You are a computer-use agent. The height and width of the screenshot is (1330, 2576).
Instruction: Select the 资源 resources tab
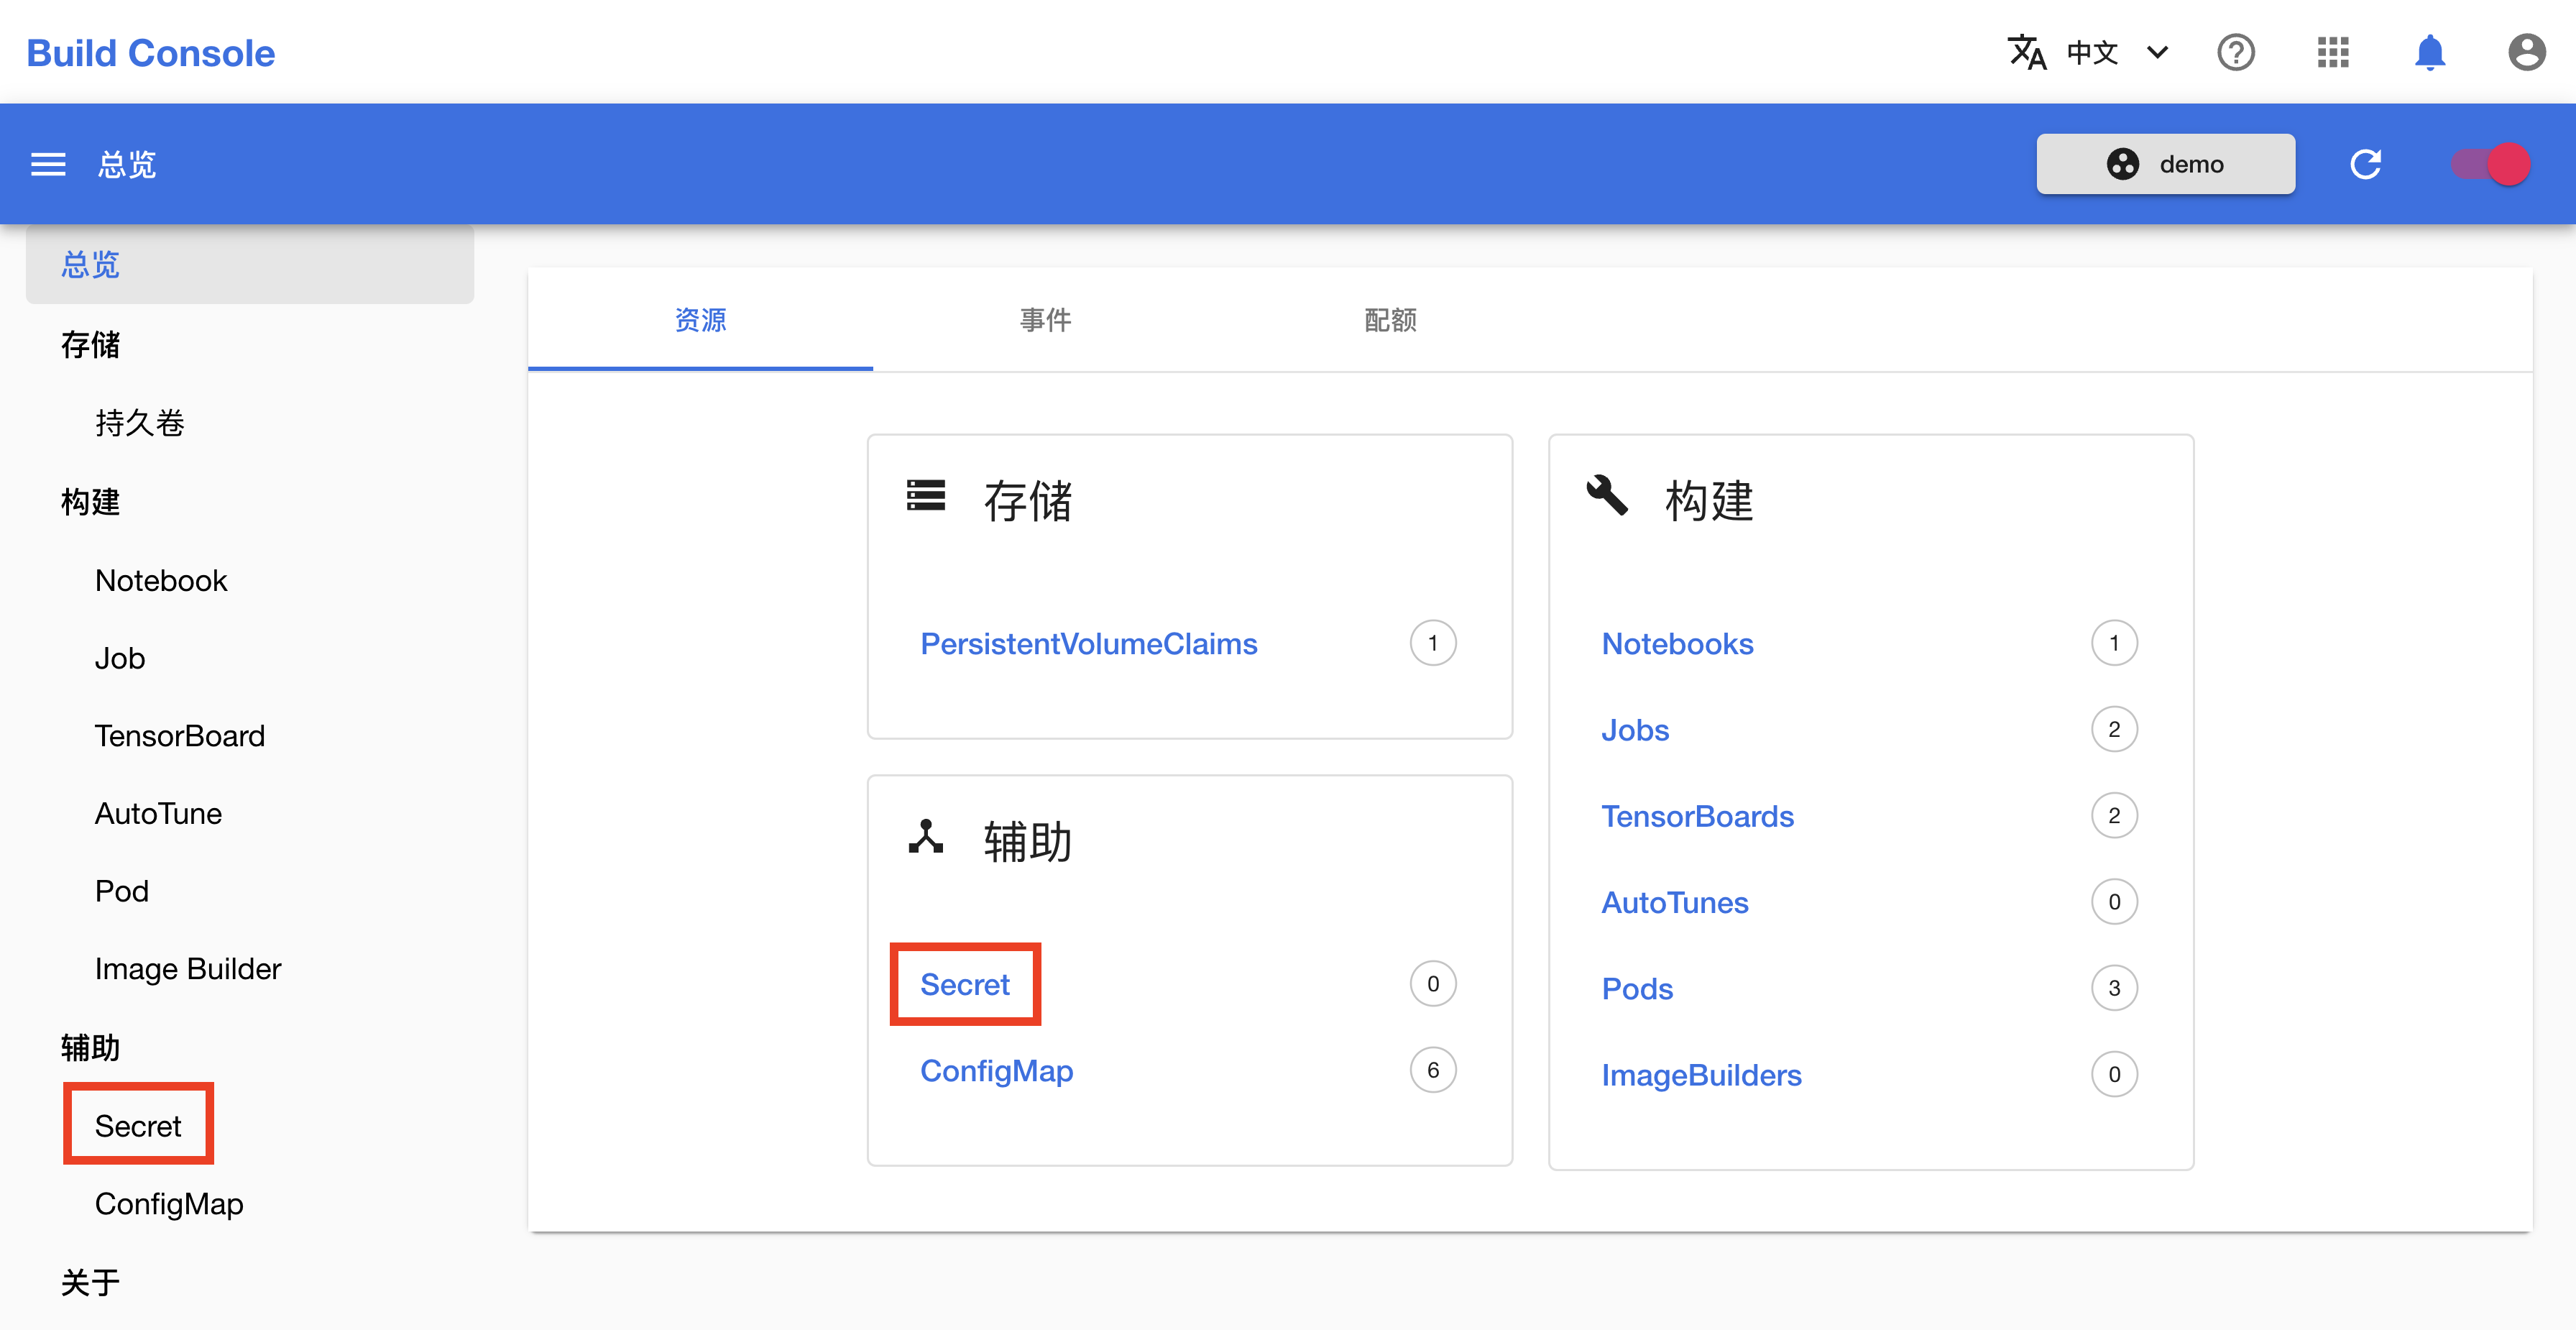702,321
